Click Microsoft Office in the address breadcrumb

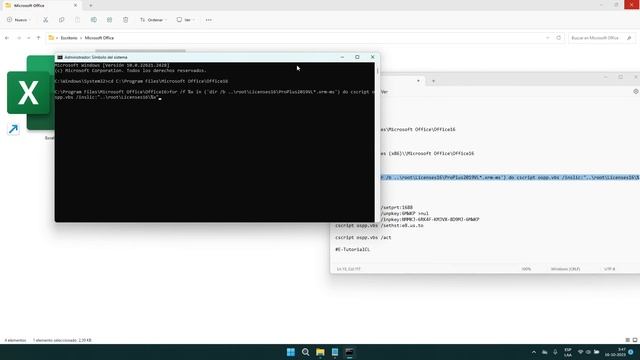tap(99, 38)
